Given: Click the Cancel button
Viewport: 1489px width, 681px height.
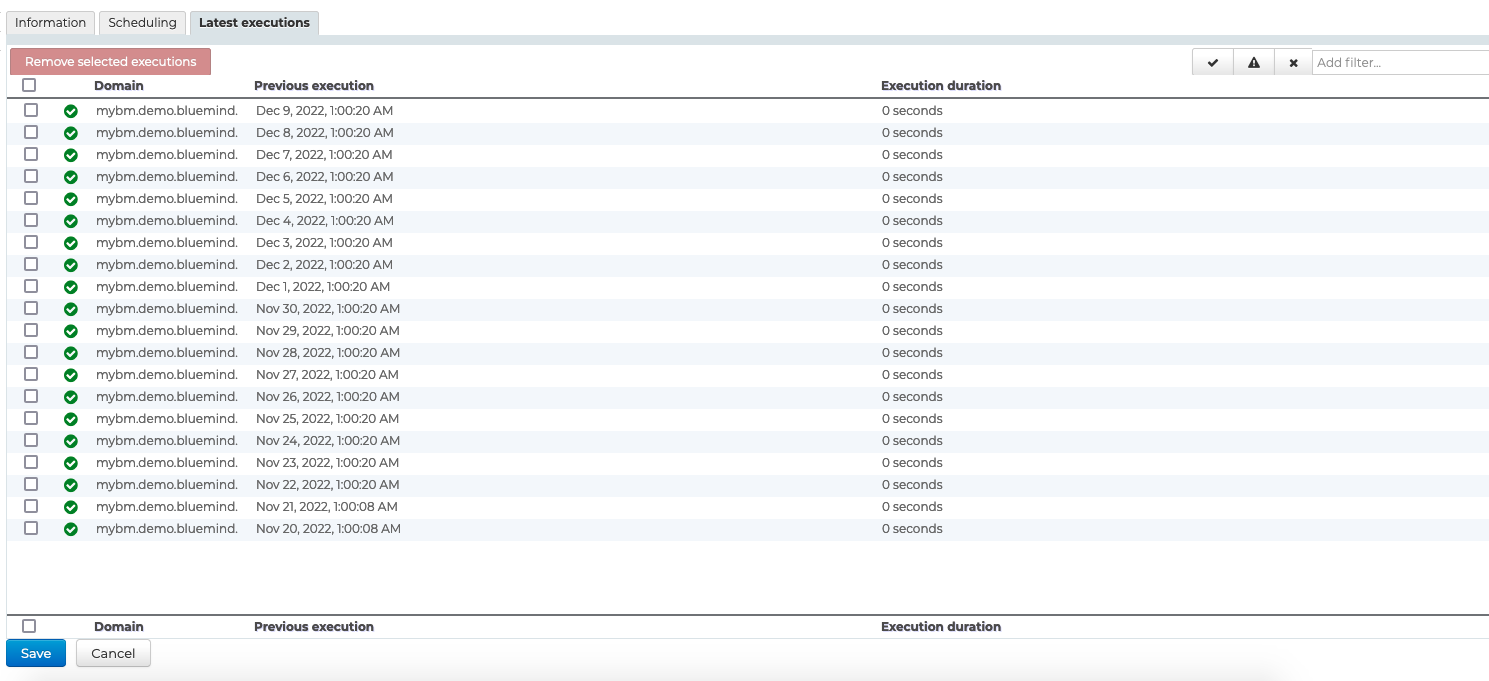Looking at the screenshot, I should point(113,653).
